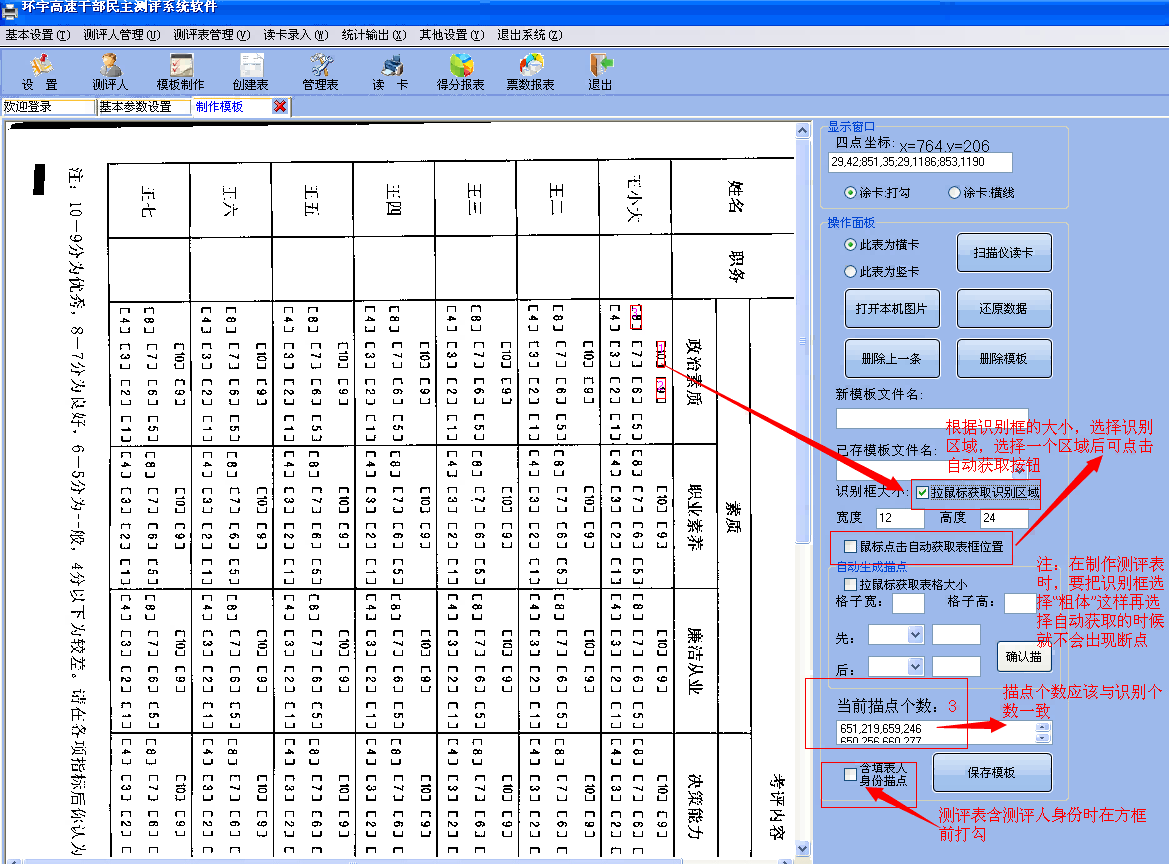Choose the 此表为竖卡 radio button
Screen dimensions: 1169x864
850,271
